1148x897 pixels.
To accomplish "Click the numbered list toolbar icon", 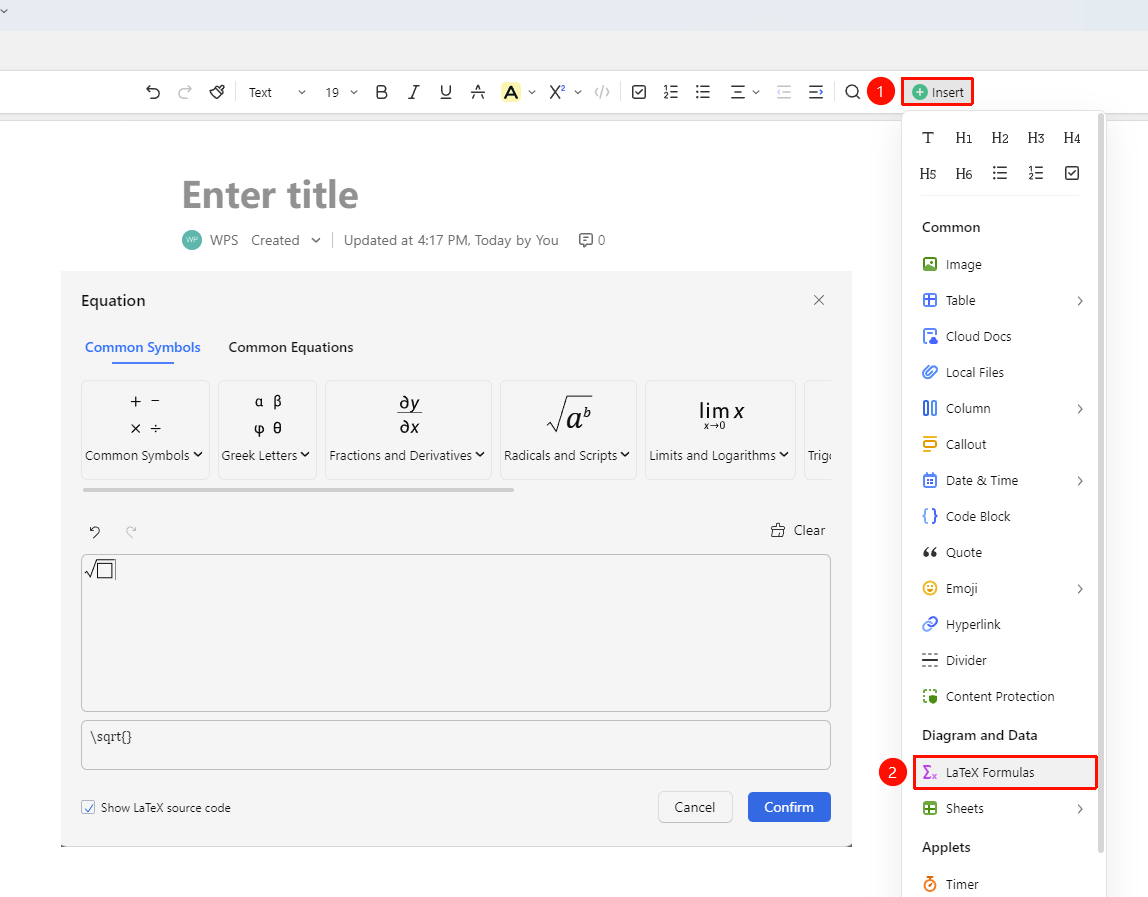I will 671,92.
